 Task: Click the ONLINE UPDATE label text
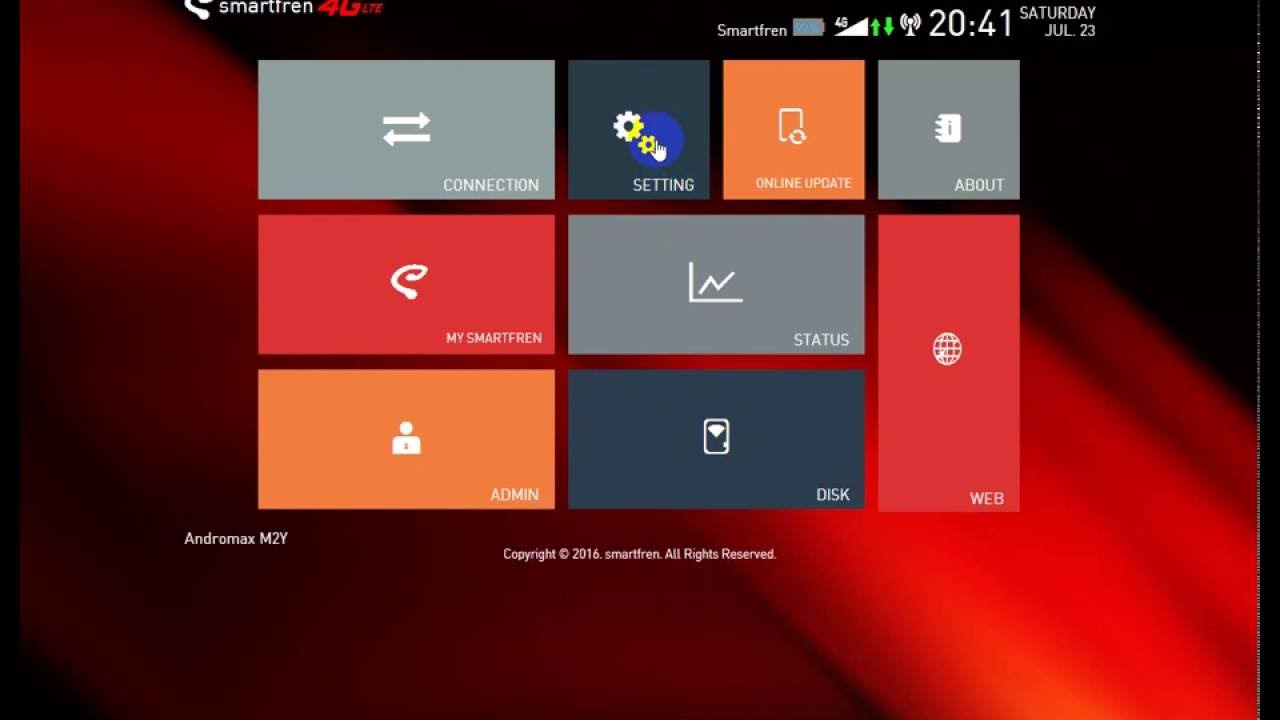[804, 183]
